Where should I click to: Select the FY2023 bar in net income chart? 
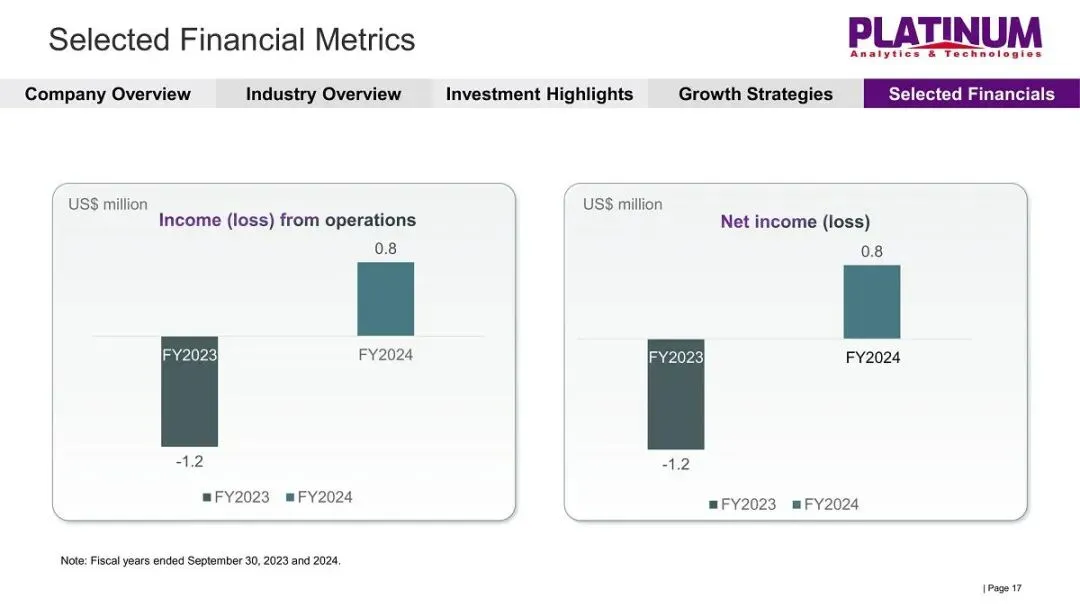click(676, 394)
